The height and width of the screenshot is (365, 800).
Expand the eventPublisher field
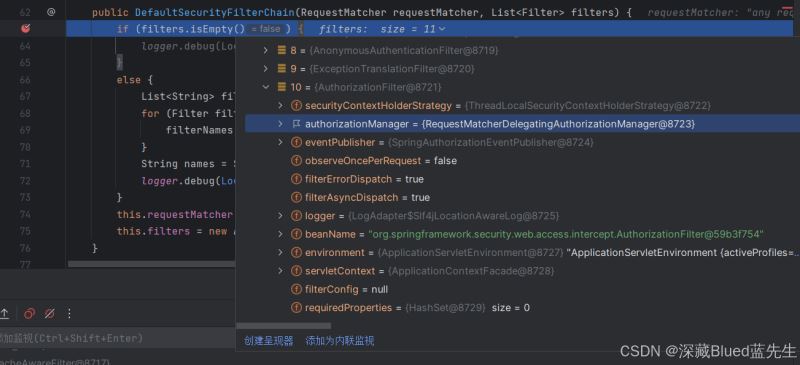(x=280, y=142)
